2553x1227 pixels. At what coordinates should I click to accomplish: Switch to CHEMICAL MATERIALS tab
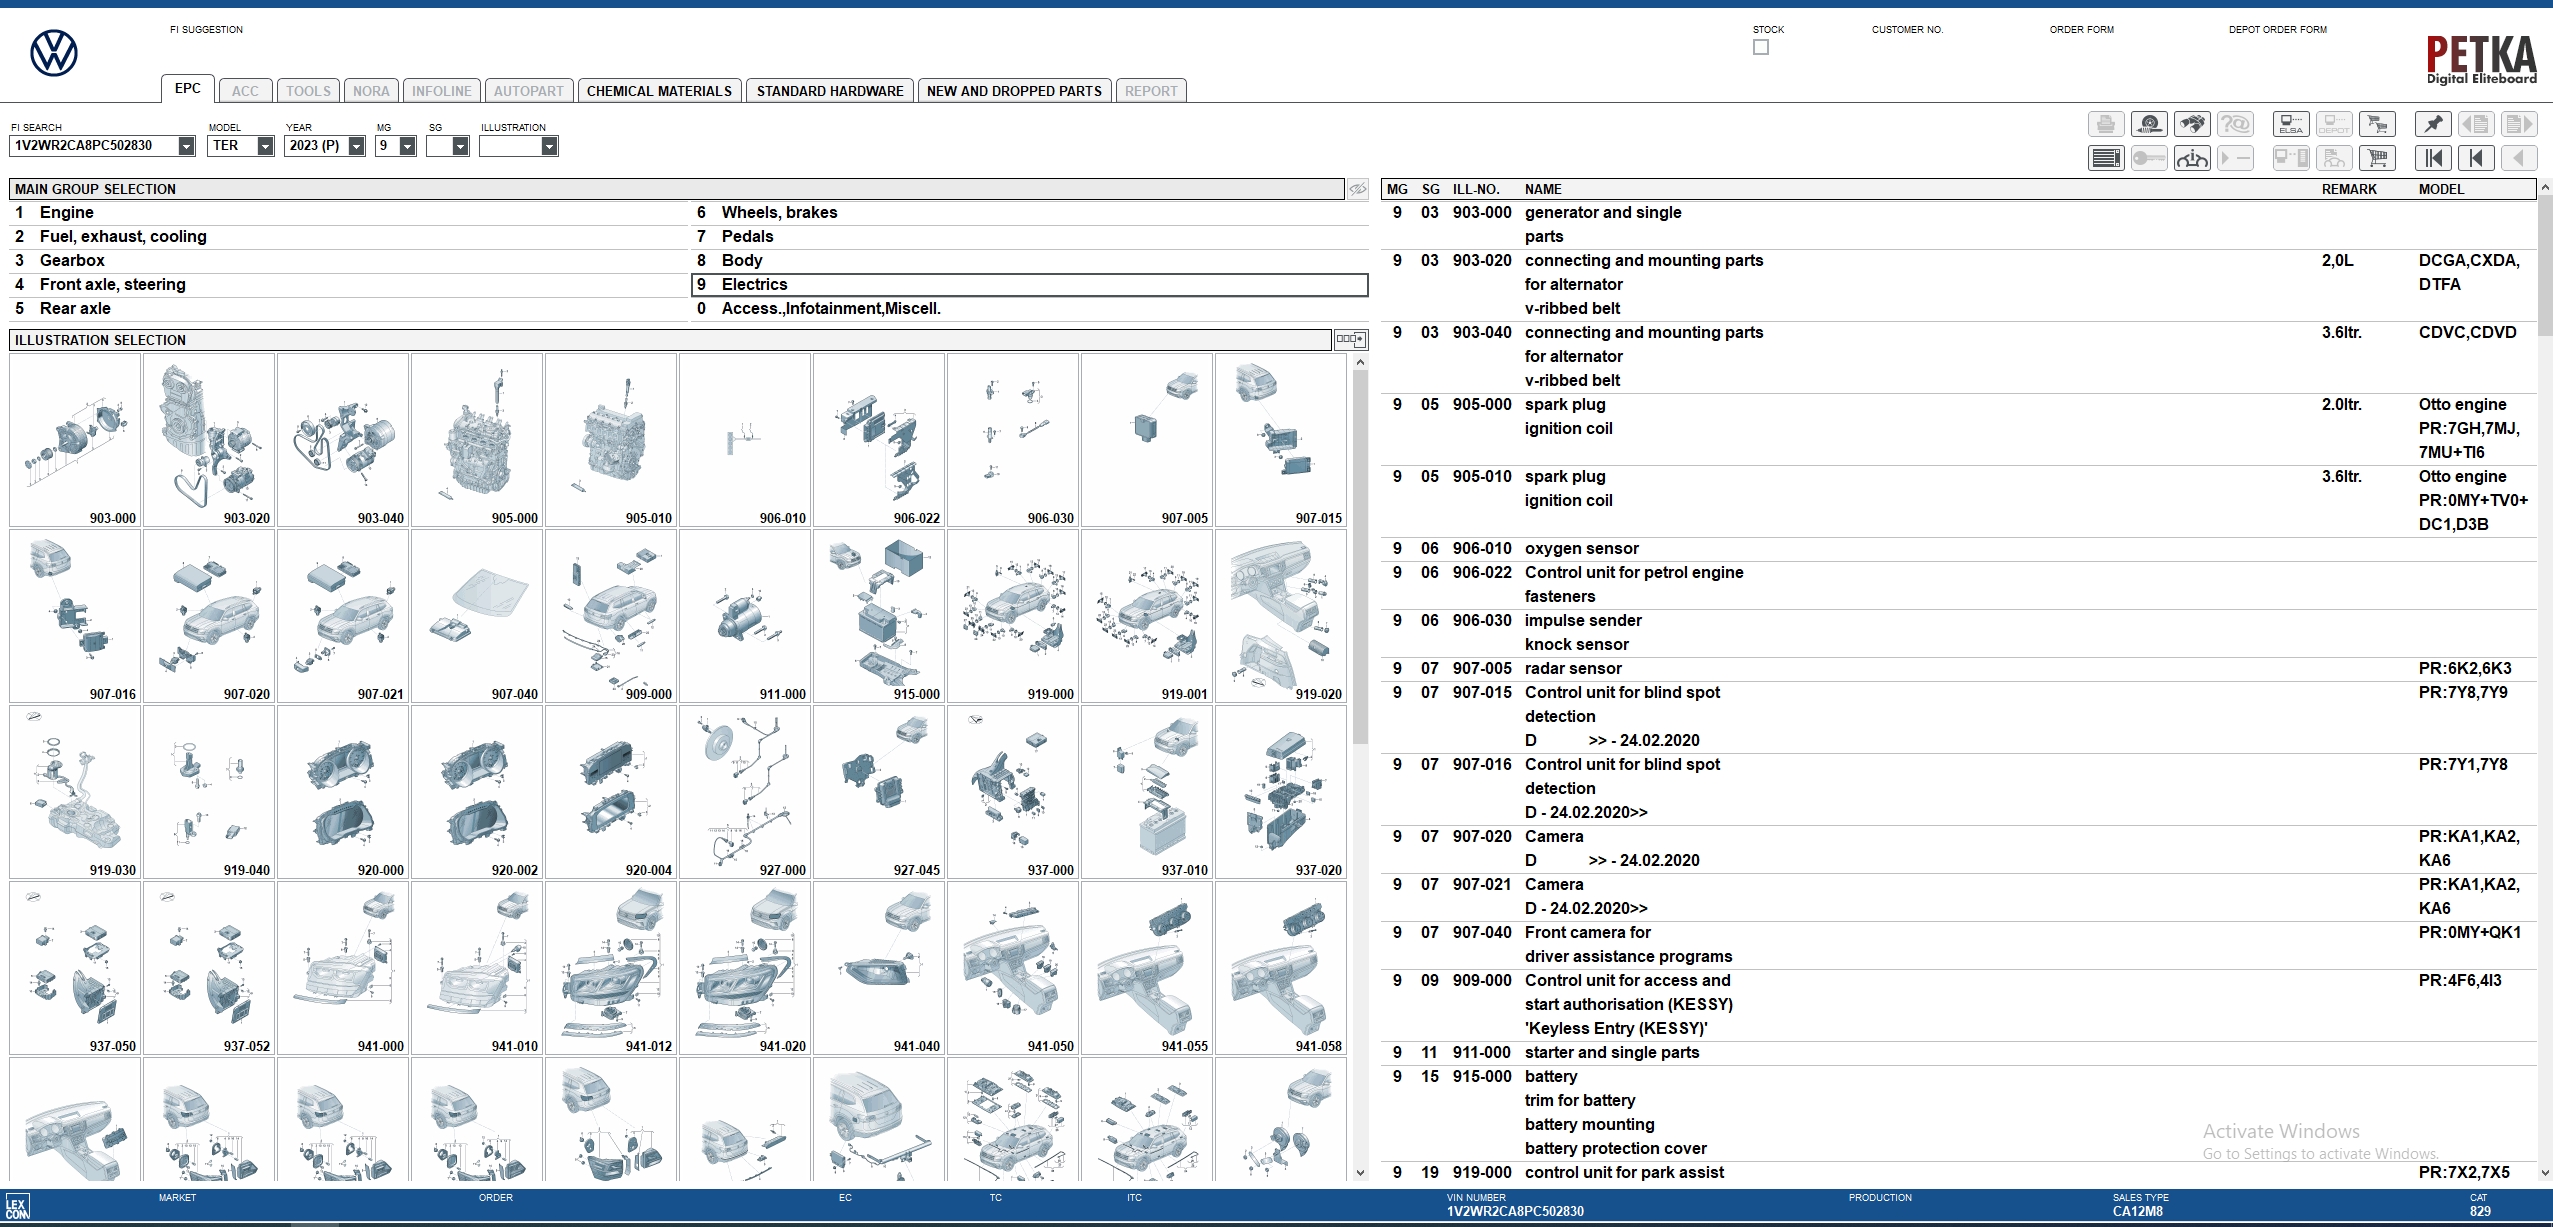coord(659,91)
